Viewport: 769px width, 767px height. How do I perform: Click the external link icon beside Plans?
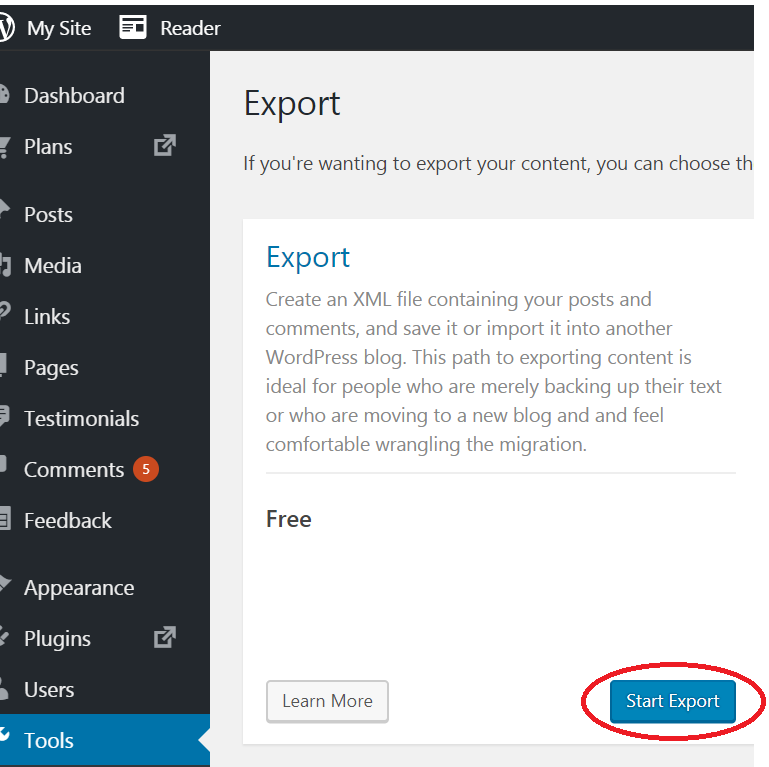pos(165,146)
